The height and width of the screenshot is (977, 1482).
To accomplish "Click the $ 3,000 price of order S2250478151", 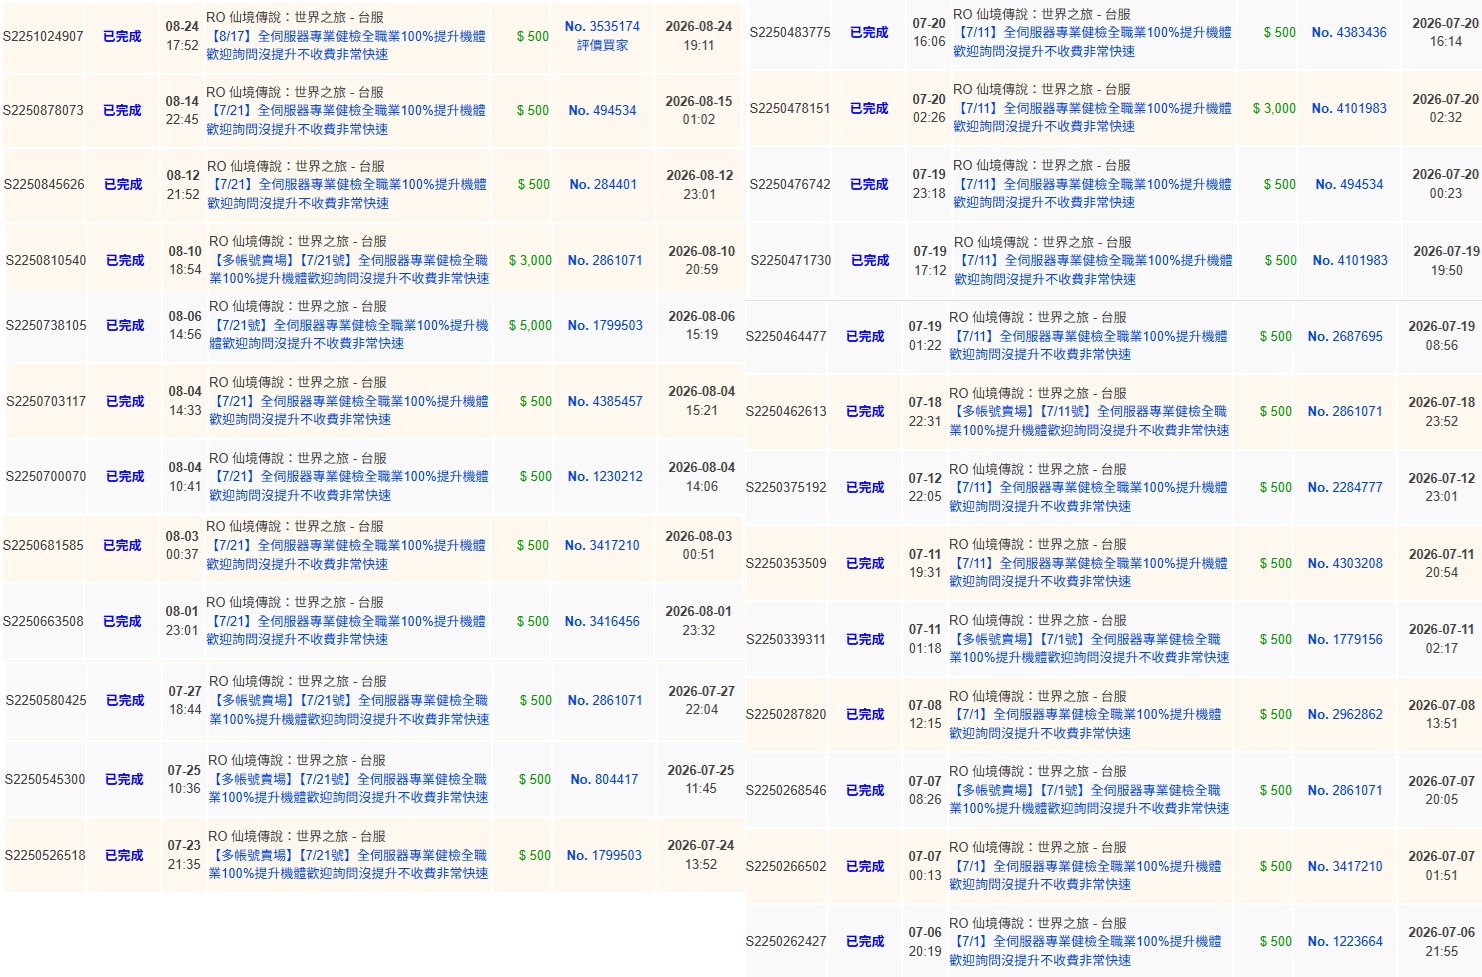I will pyautogui.click(x=1274, y=109).
